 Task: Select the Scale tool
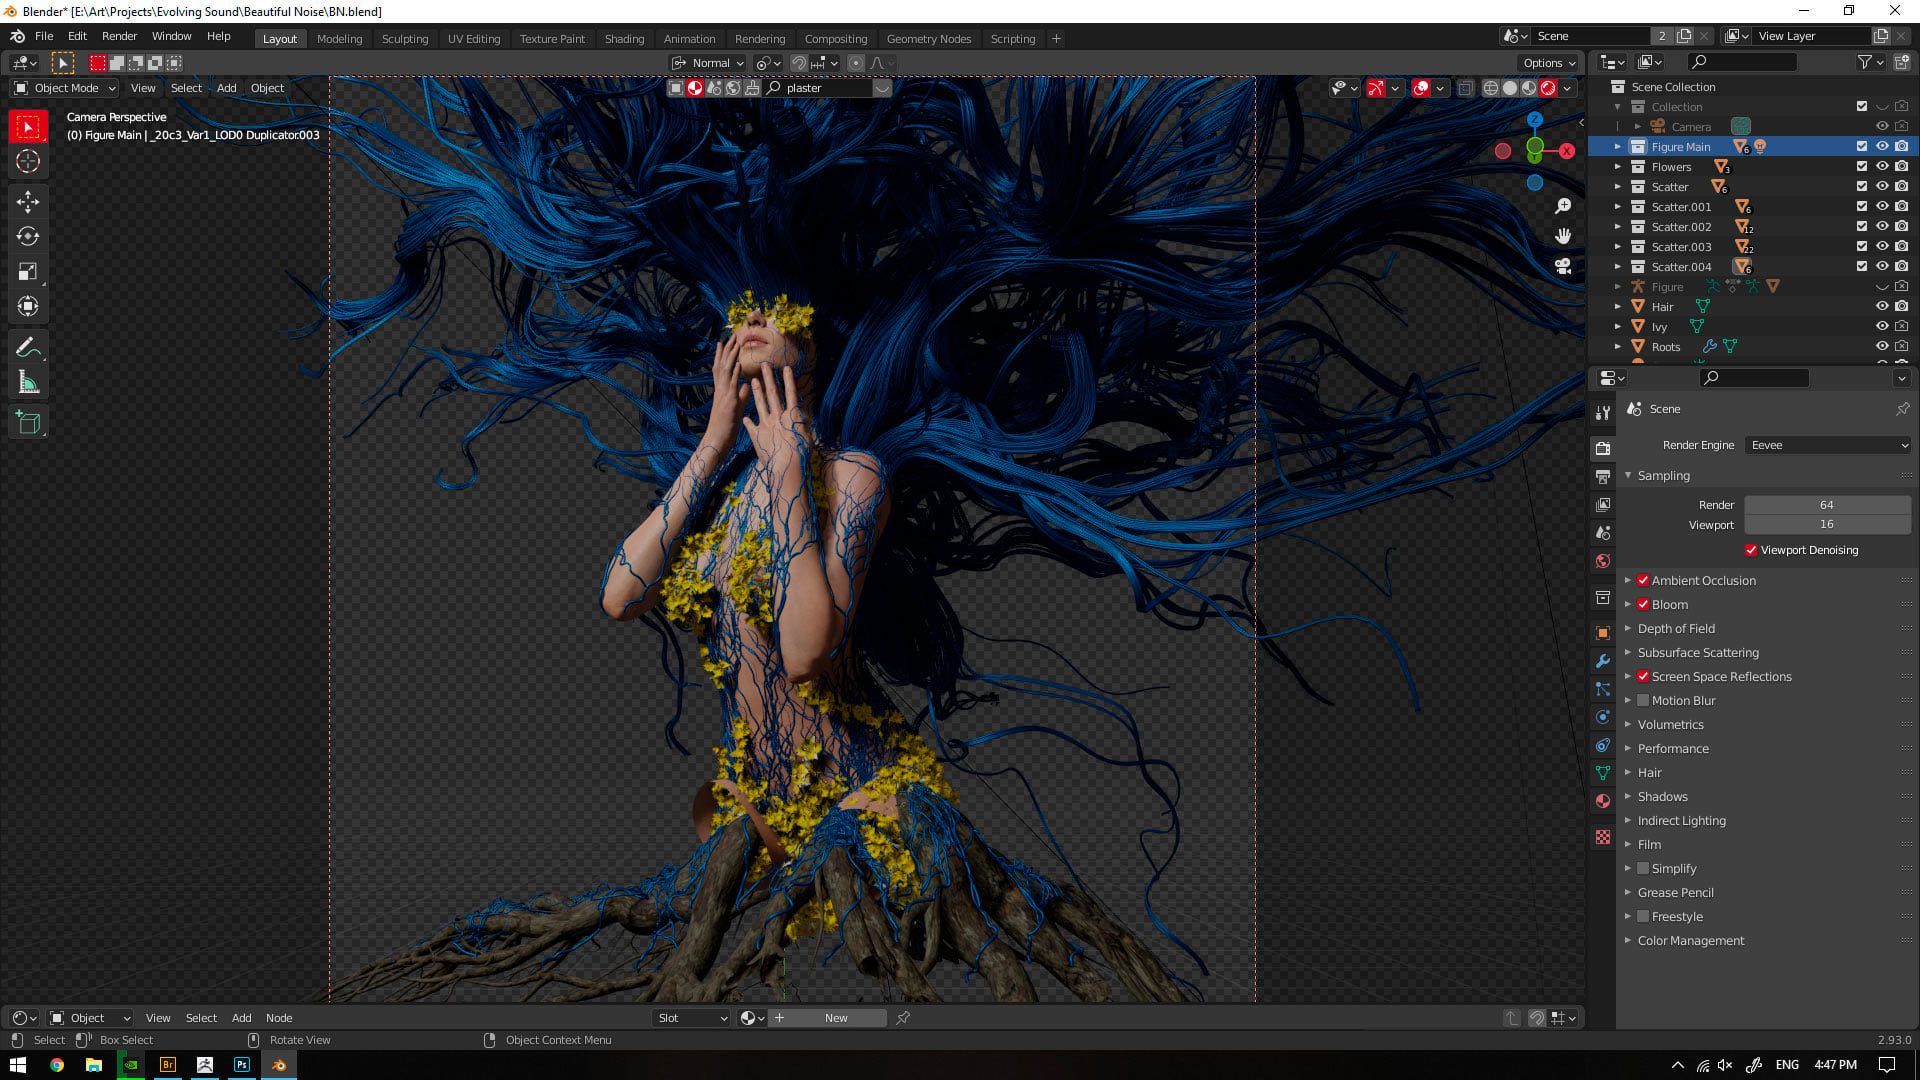point(28,272)
